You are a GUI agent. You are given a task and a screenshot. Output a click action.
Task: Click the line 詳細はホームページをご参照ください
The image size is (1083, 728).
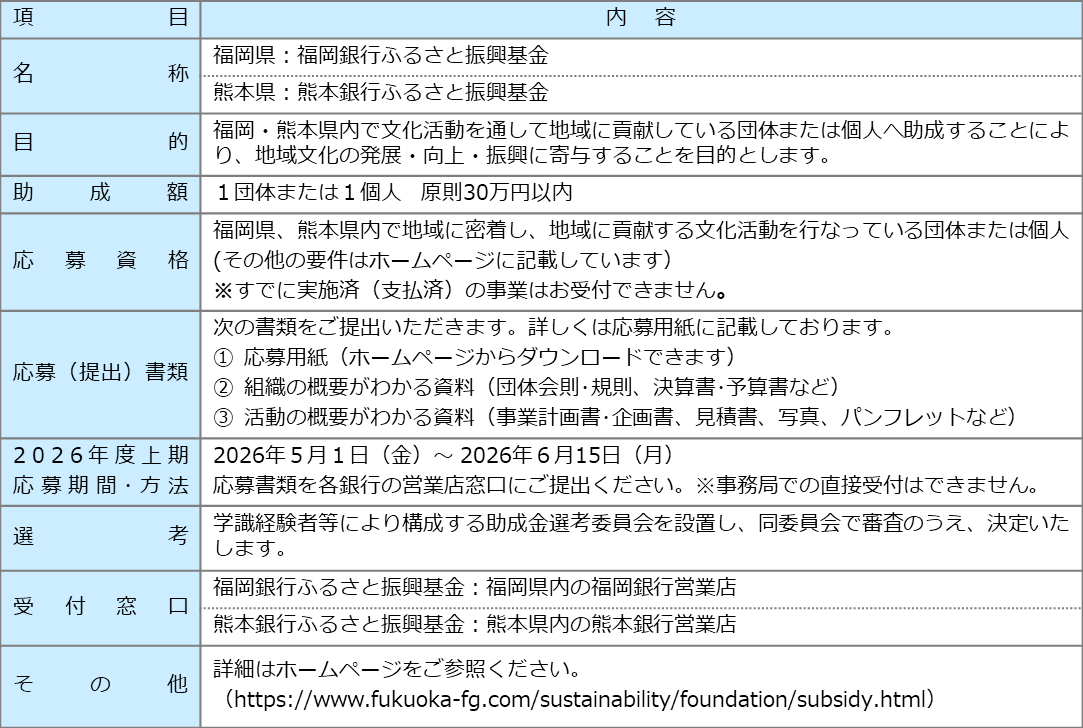[396, 669]
